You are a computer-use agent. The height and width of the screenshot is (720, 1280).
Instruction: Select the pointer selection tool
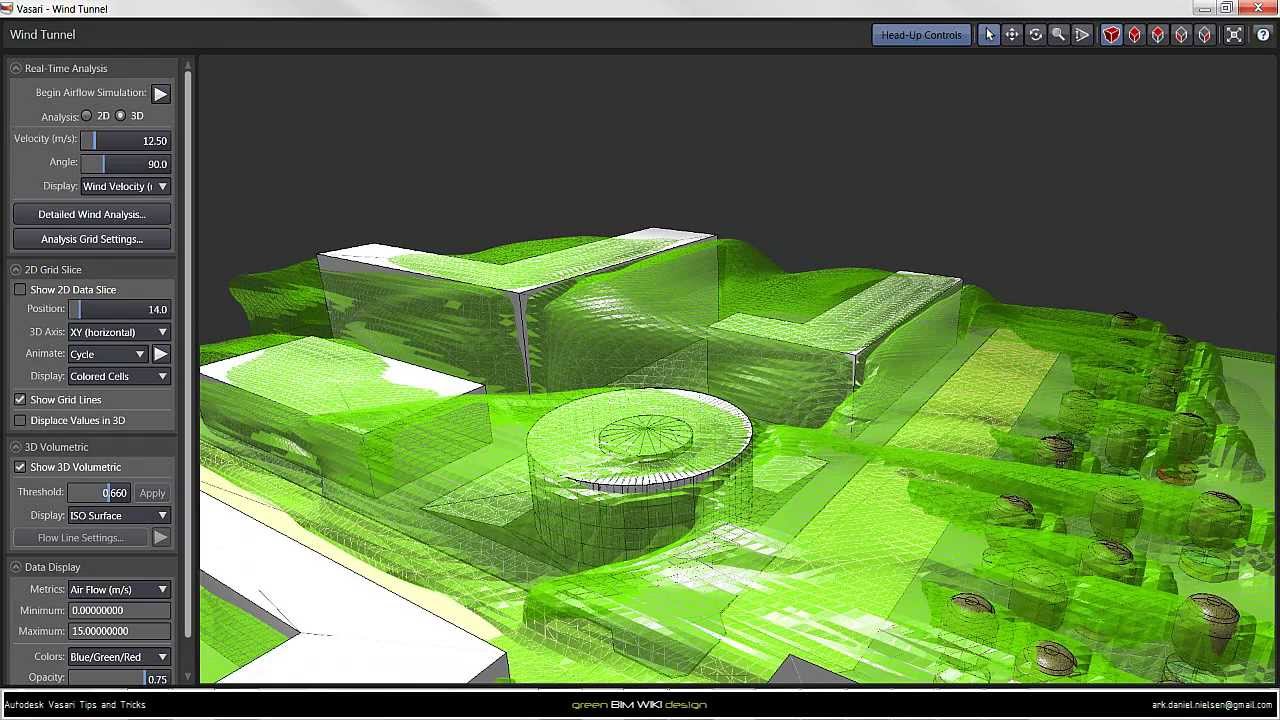click(x=989, y=35)
